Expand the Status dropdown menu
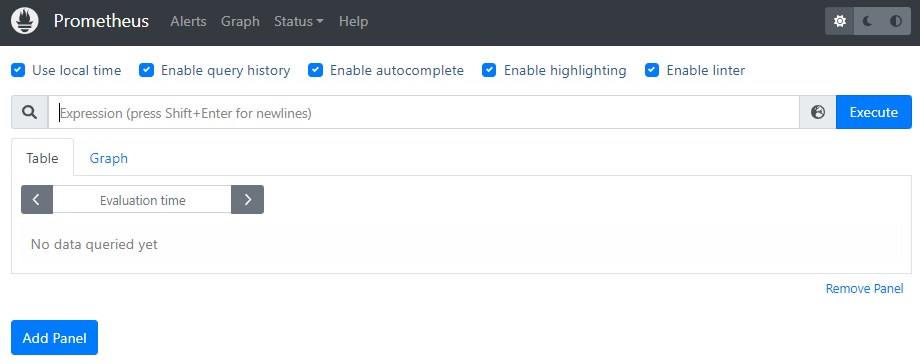 299,22
